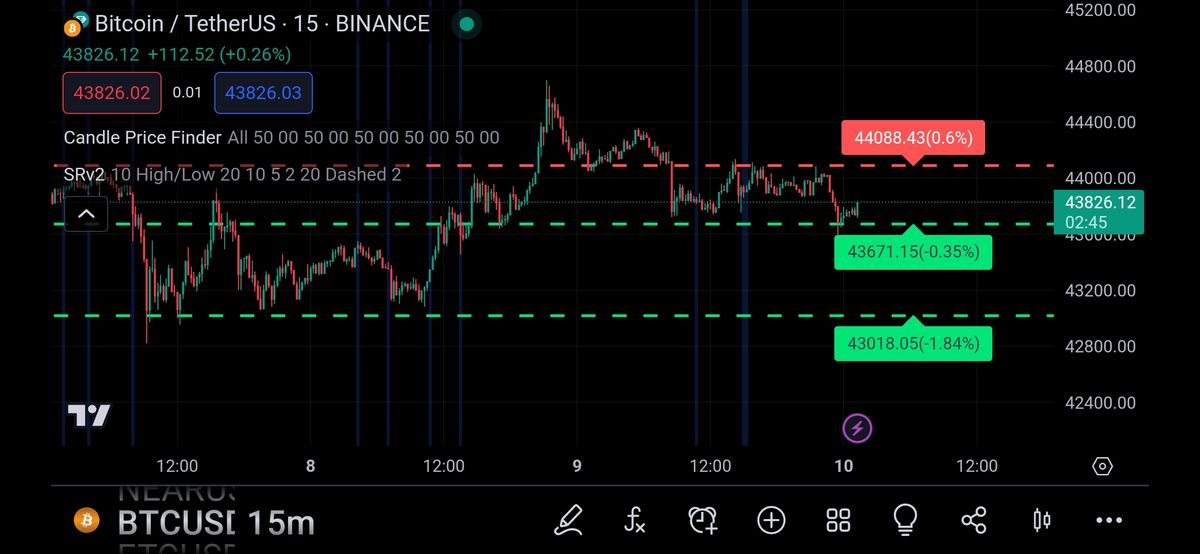Open the 15m interval selector
Screen dimensions: 1200x554
[281, 522]
